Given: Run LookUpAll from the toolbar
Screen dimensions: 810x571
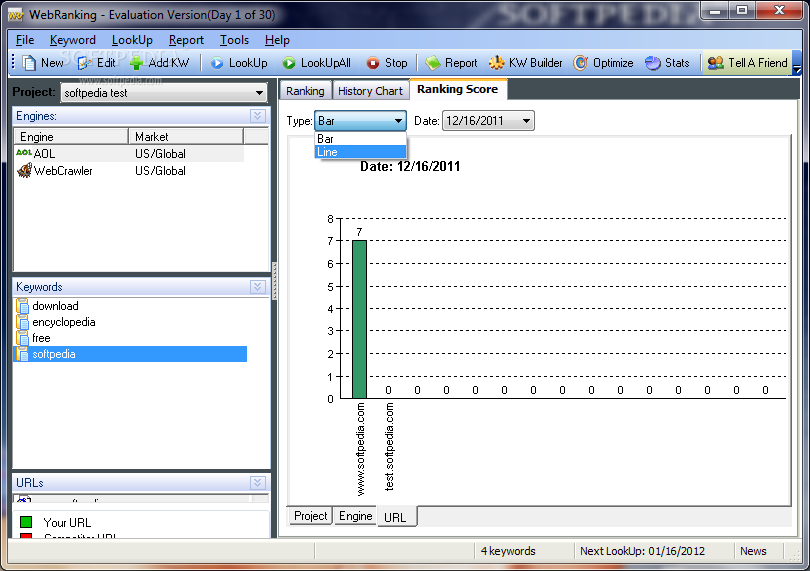Looking at the screenshot, I should pyautogui.click(x=316, y=63).
